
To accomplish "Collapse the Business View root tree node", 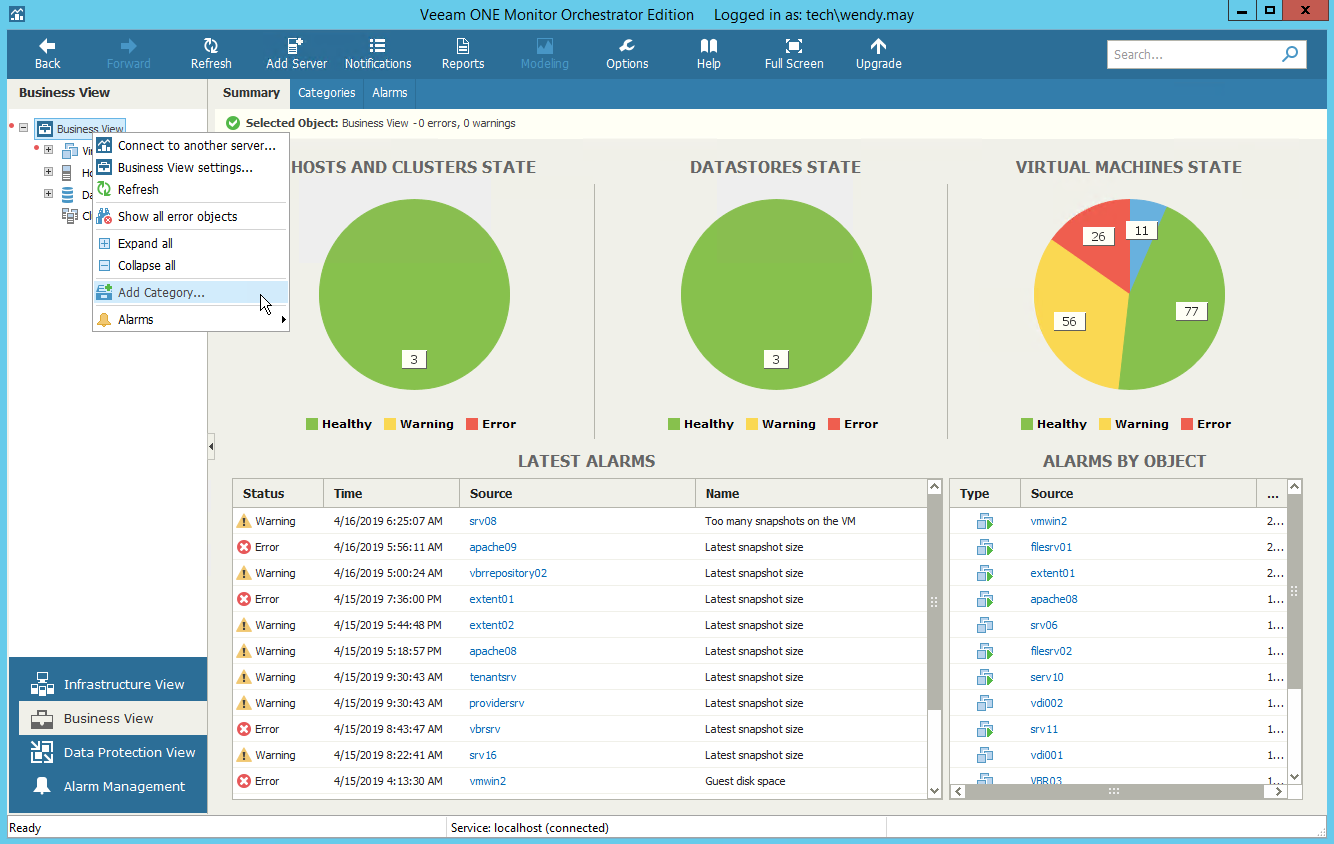I will [23, 128].
